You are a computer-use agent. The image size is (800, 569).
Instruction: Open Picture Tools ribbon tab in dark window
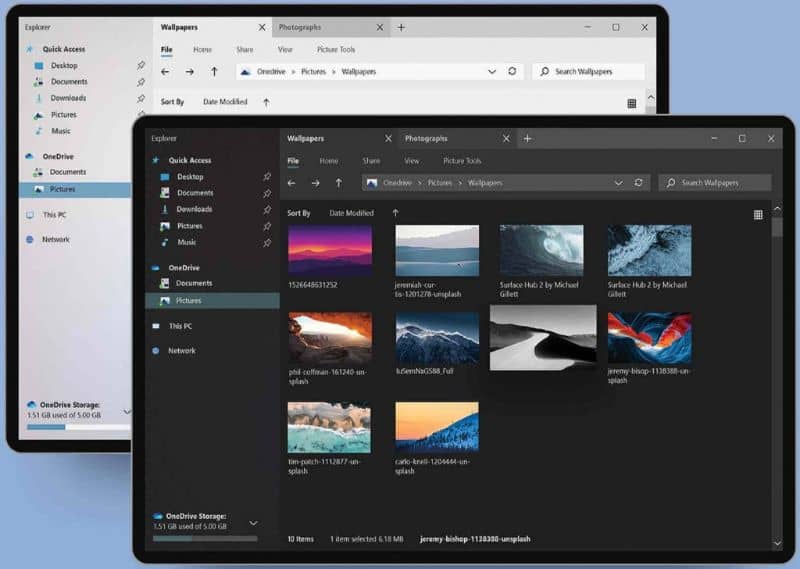pyautogui.click(x=462, y=161)
